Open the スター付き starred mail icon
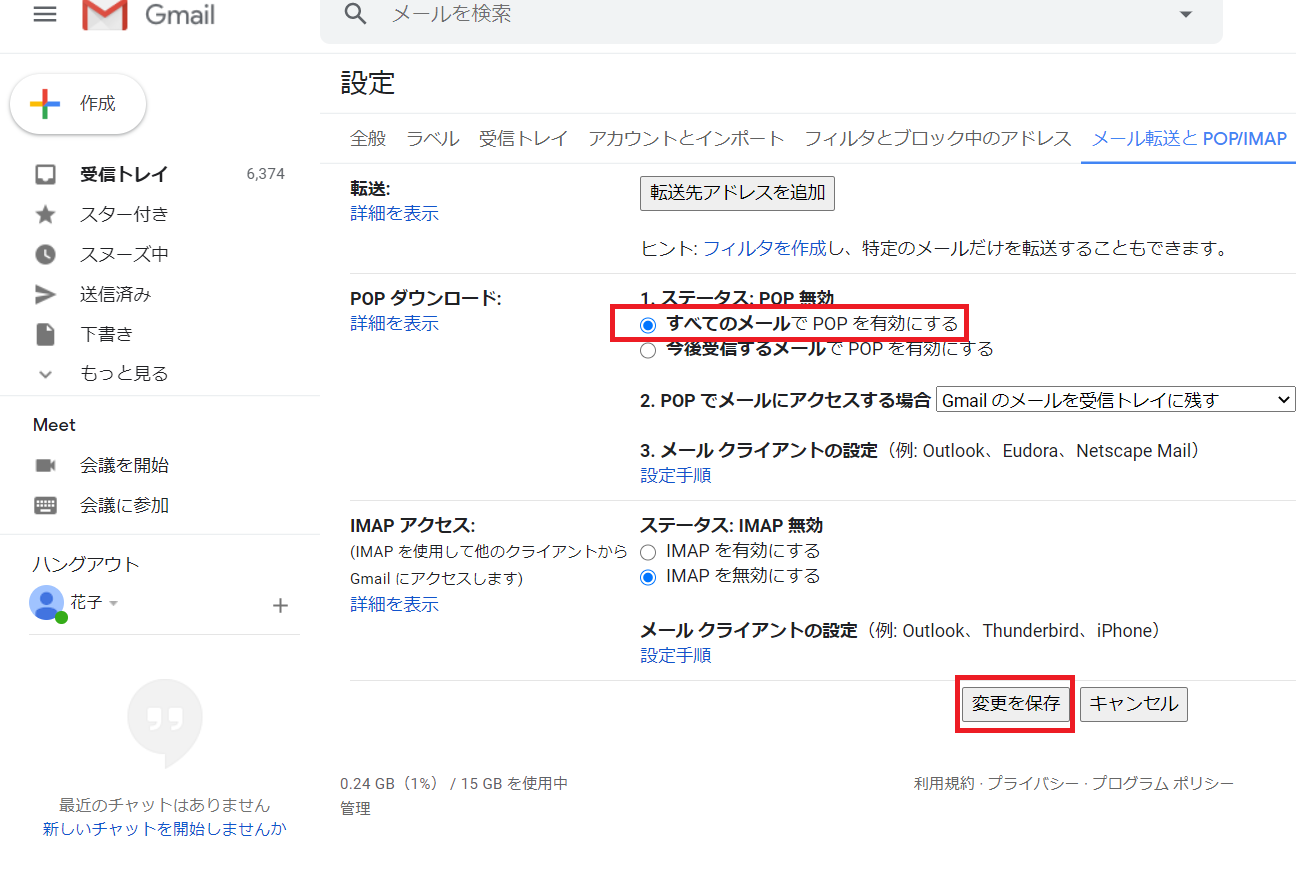 [45, 213]
